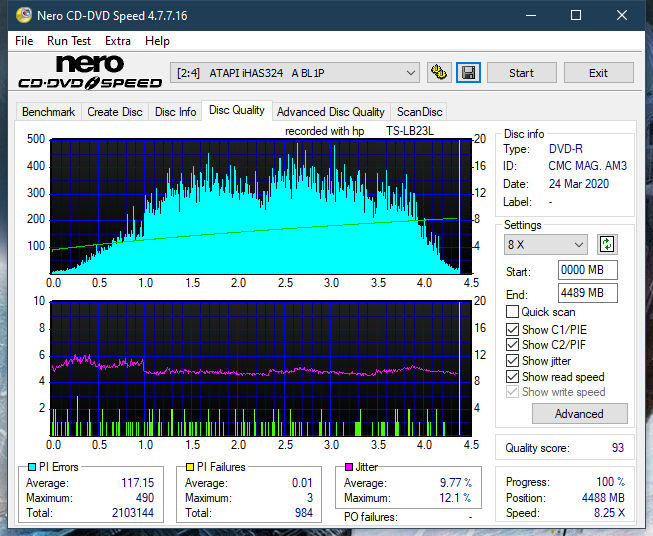Click the disc ID CMC MAG. AM3
This screenshot has width=653, height=536.
tap(587, 166)
